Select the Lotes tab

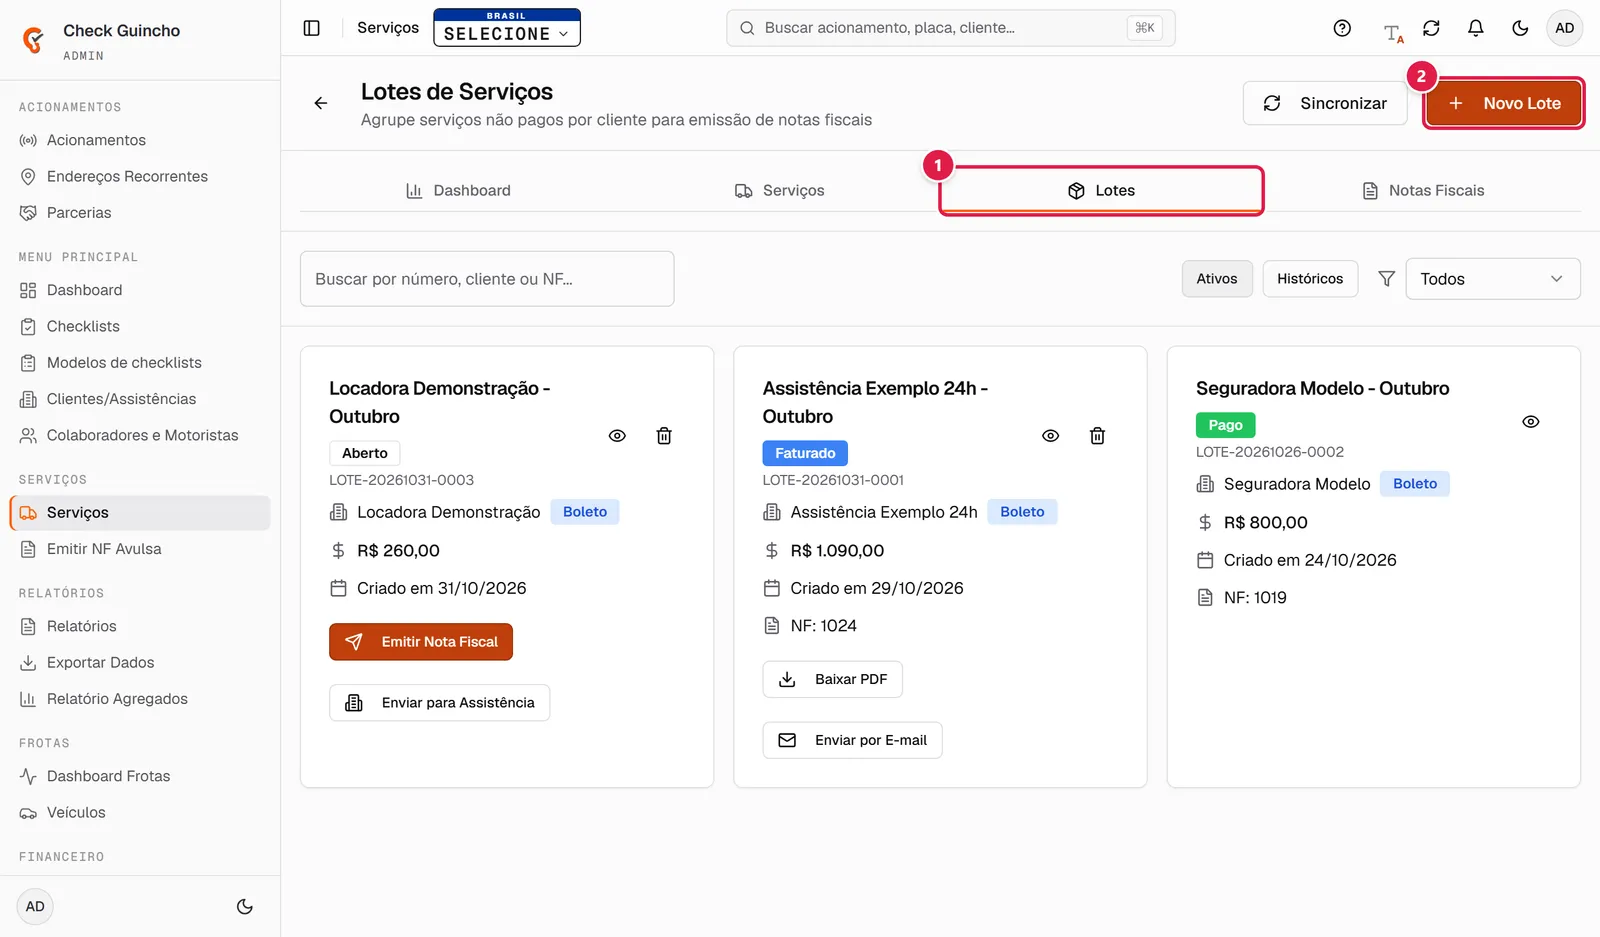[x=1101, y=191]
